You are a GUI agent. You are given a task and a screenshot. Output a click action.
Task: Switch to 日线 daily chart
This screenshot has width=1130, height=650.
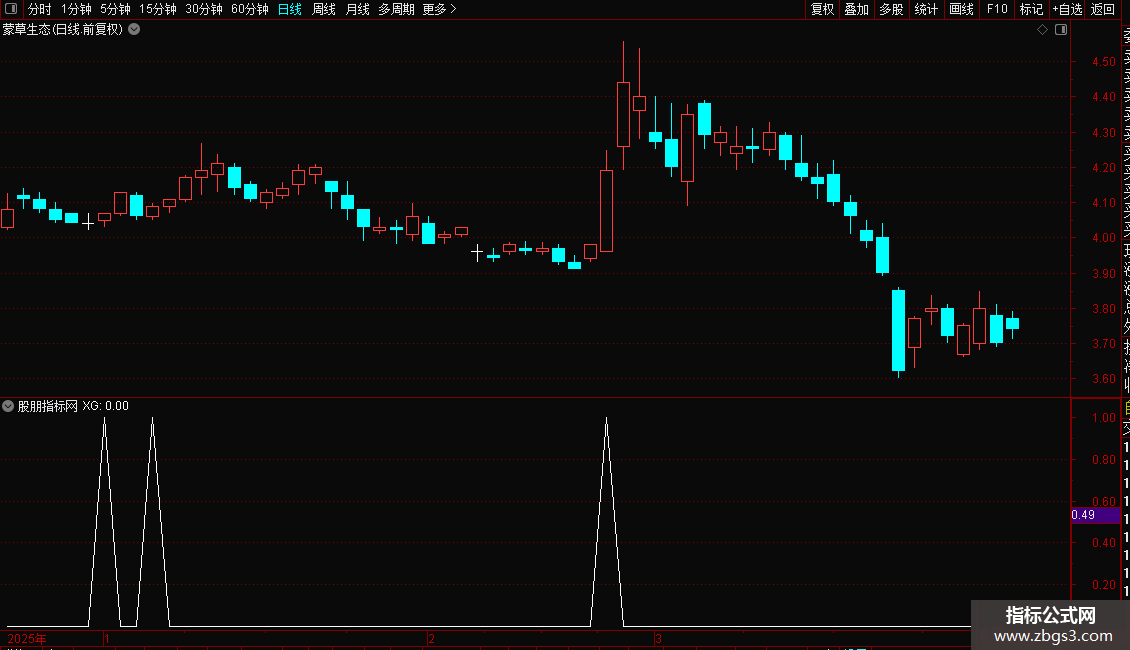[290, 9]
